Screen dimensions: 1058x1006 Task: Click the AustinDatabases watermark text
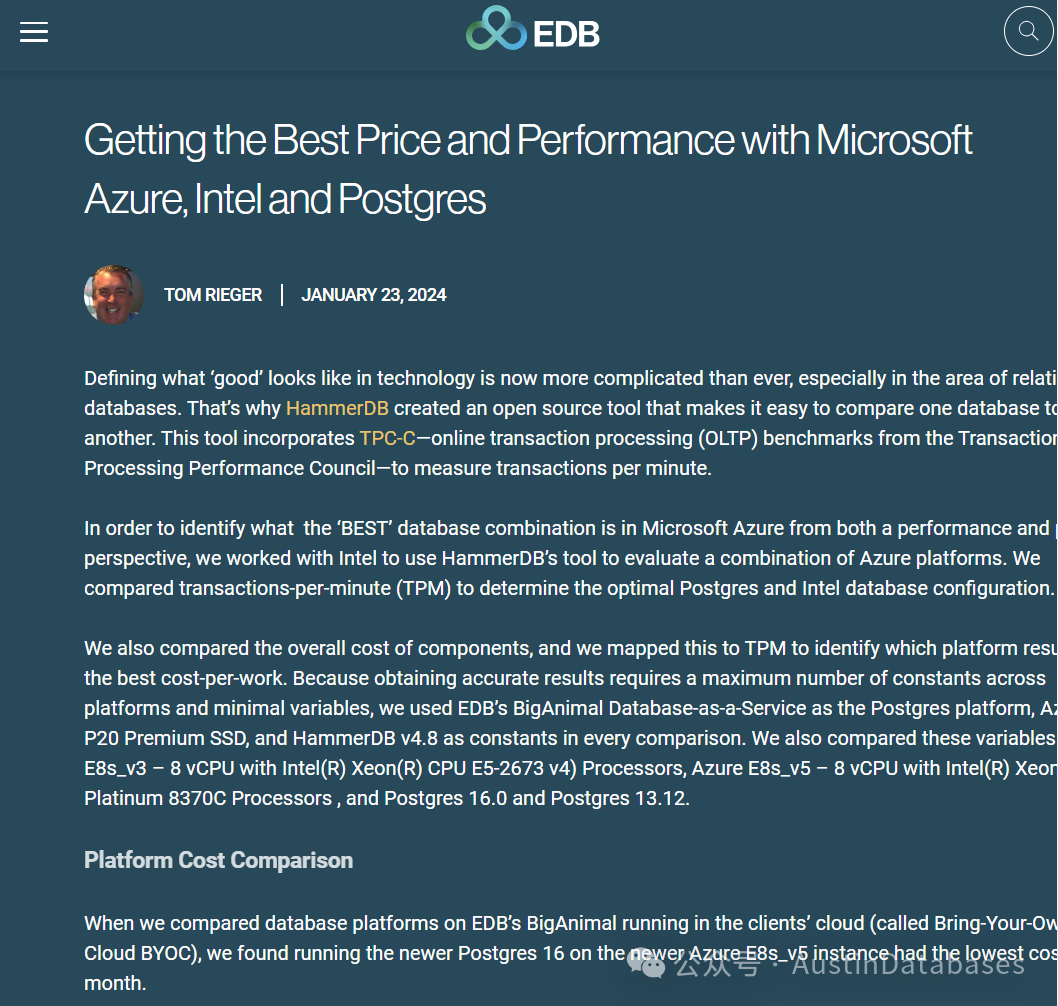click(908, 963)
